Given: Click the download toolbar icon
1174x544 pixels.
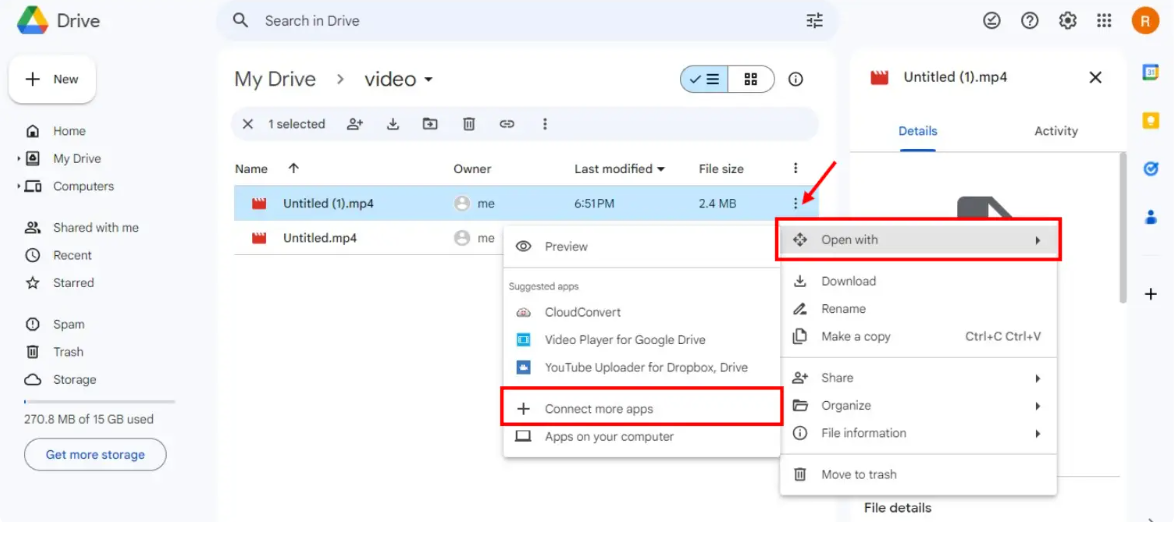Looking at the screenshot, I should tap(392, 124).
